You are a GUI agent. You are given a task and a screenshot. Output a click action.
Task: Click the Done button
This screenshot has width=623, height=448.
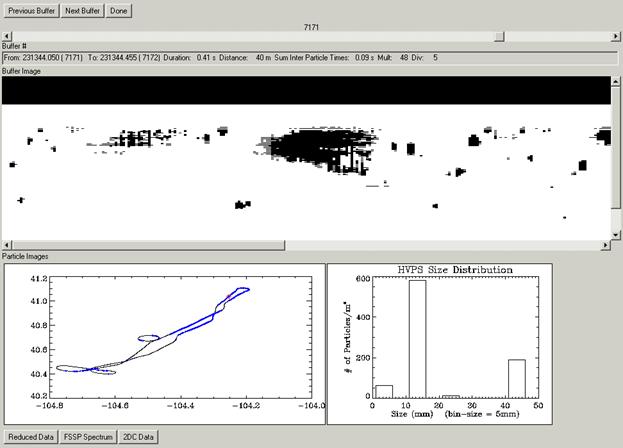(118, 11)
